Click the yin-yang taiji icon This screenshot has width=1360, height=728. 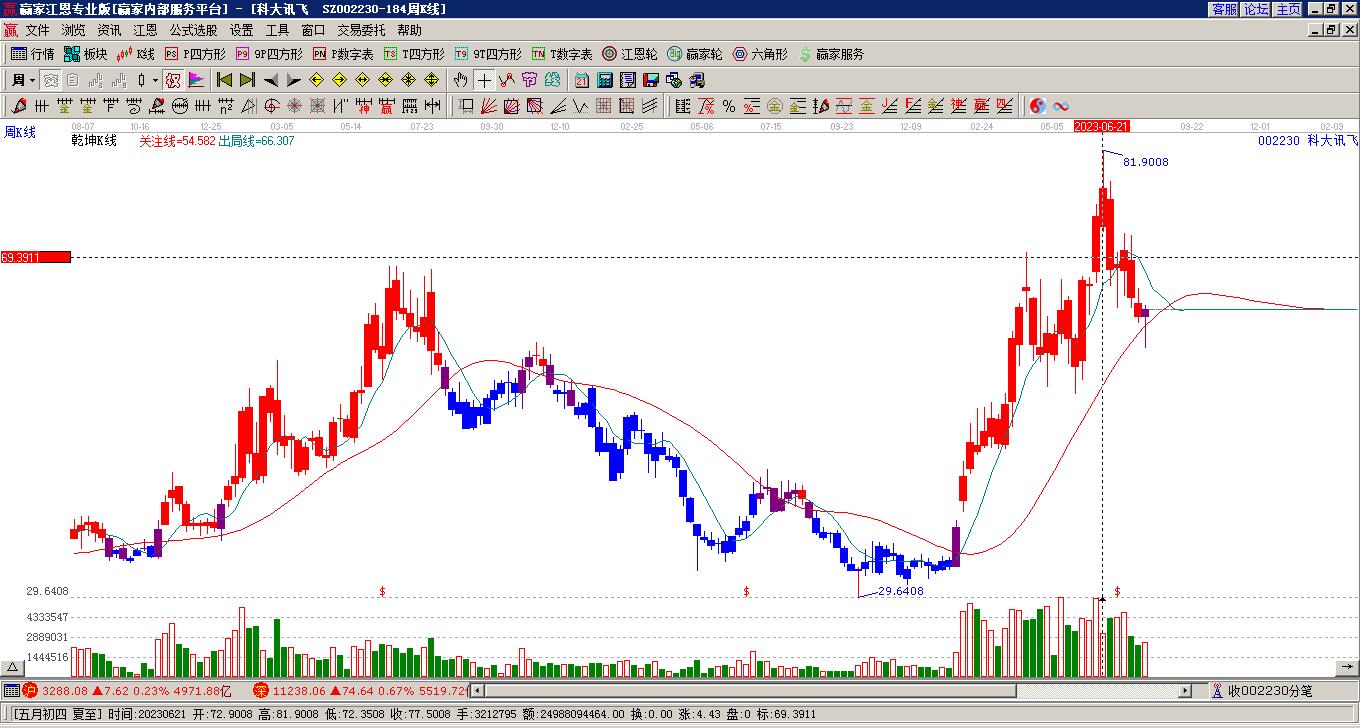(1038, 106)
